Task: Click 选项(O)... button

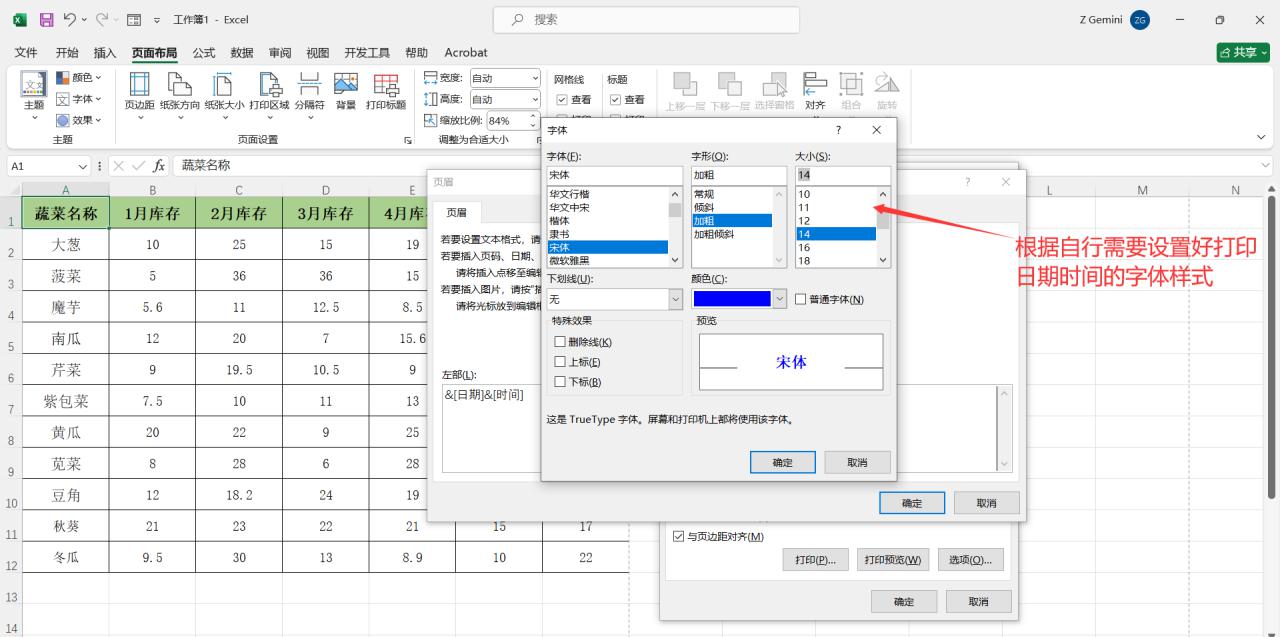Action: pos(970,559)
